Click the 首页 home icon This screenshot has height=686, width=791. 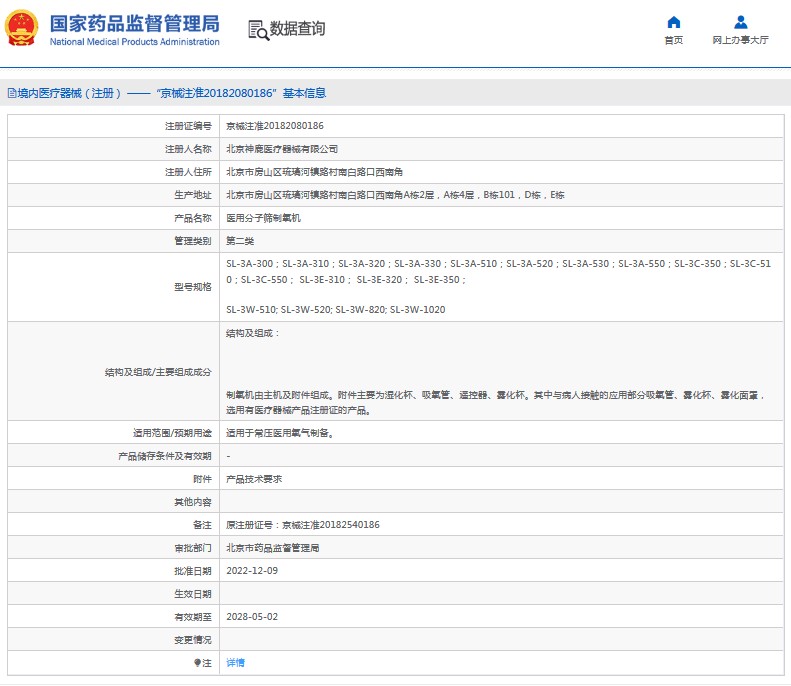(674, 23)
